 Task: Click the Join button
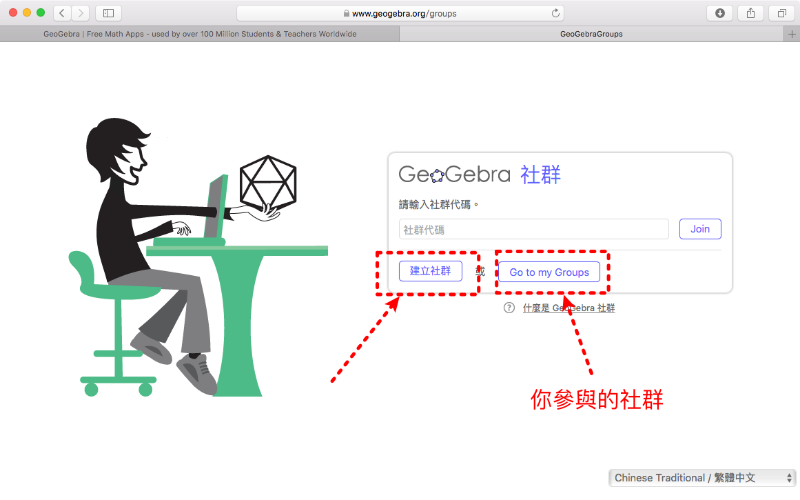tap(700, 229)
